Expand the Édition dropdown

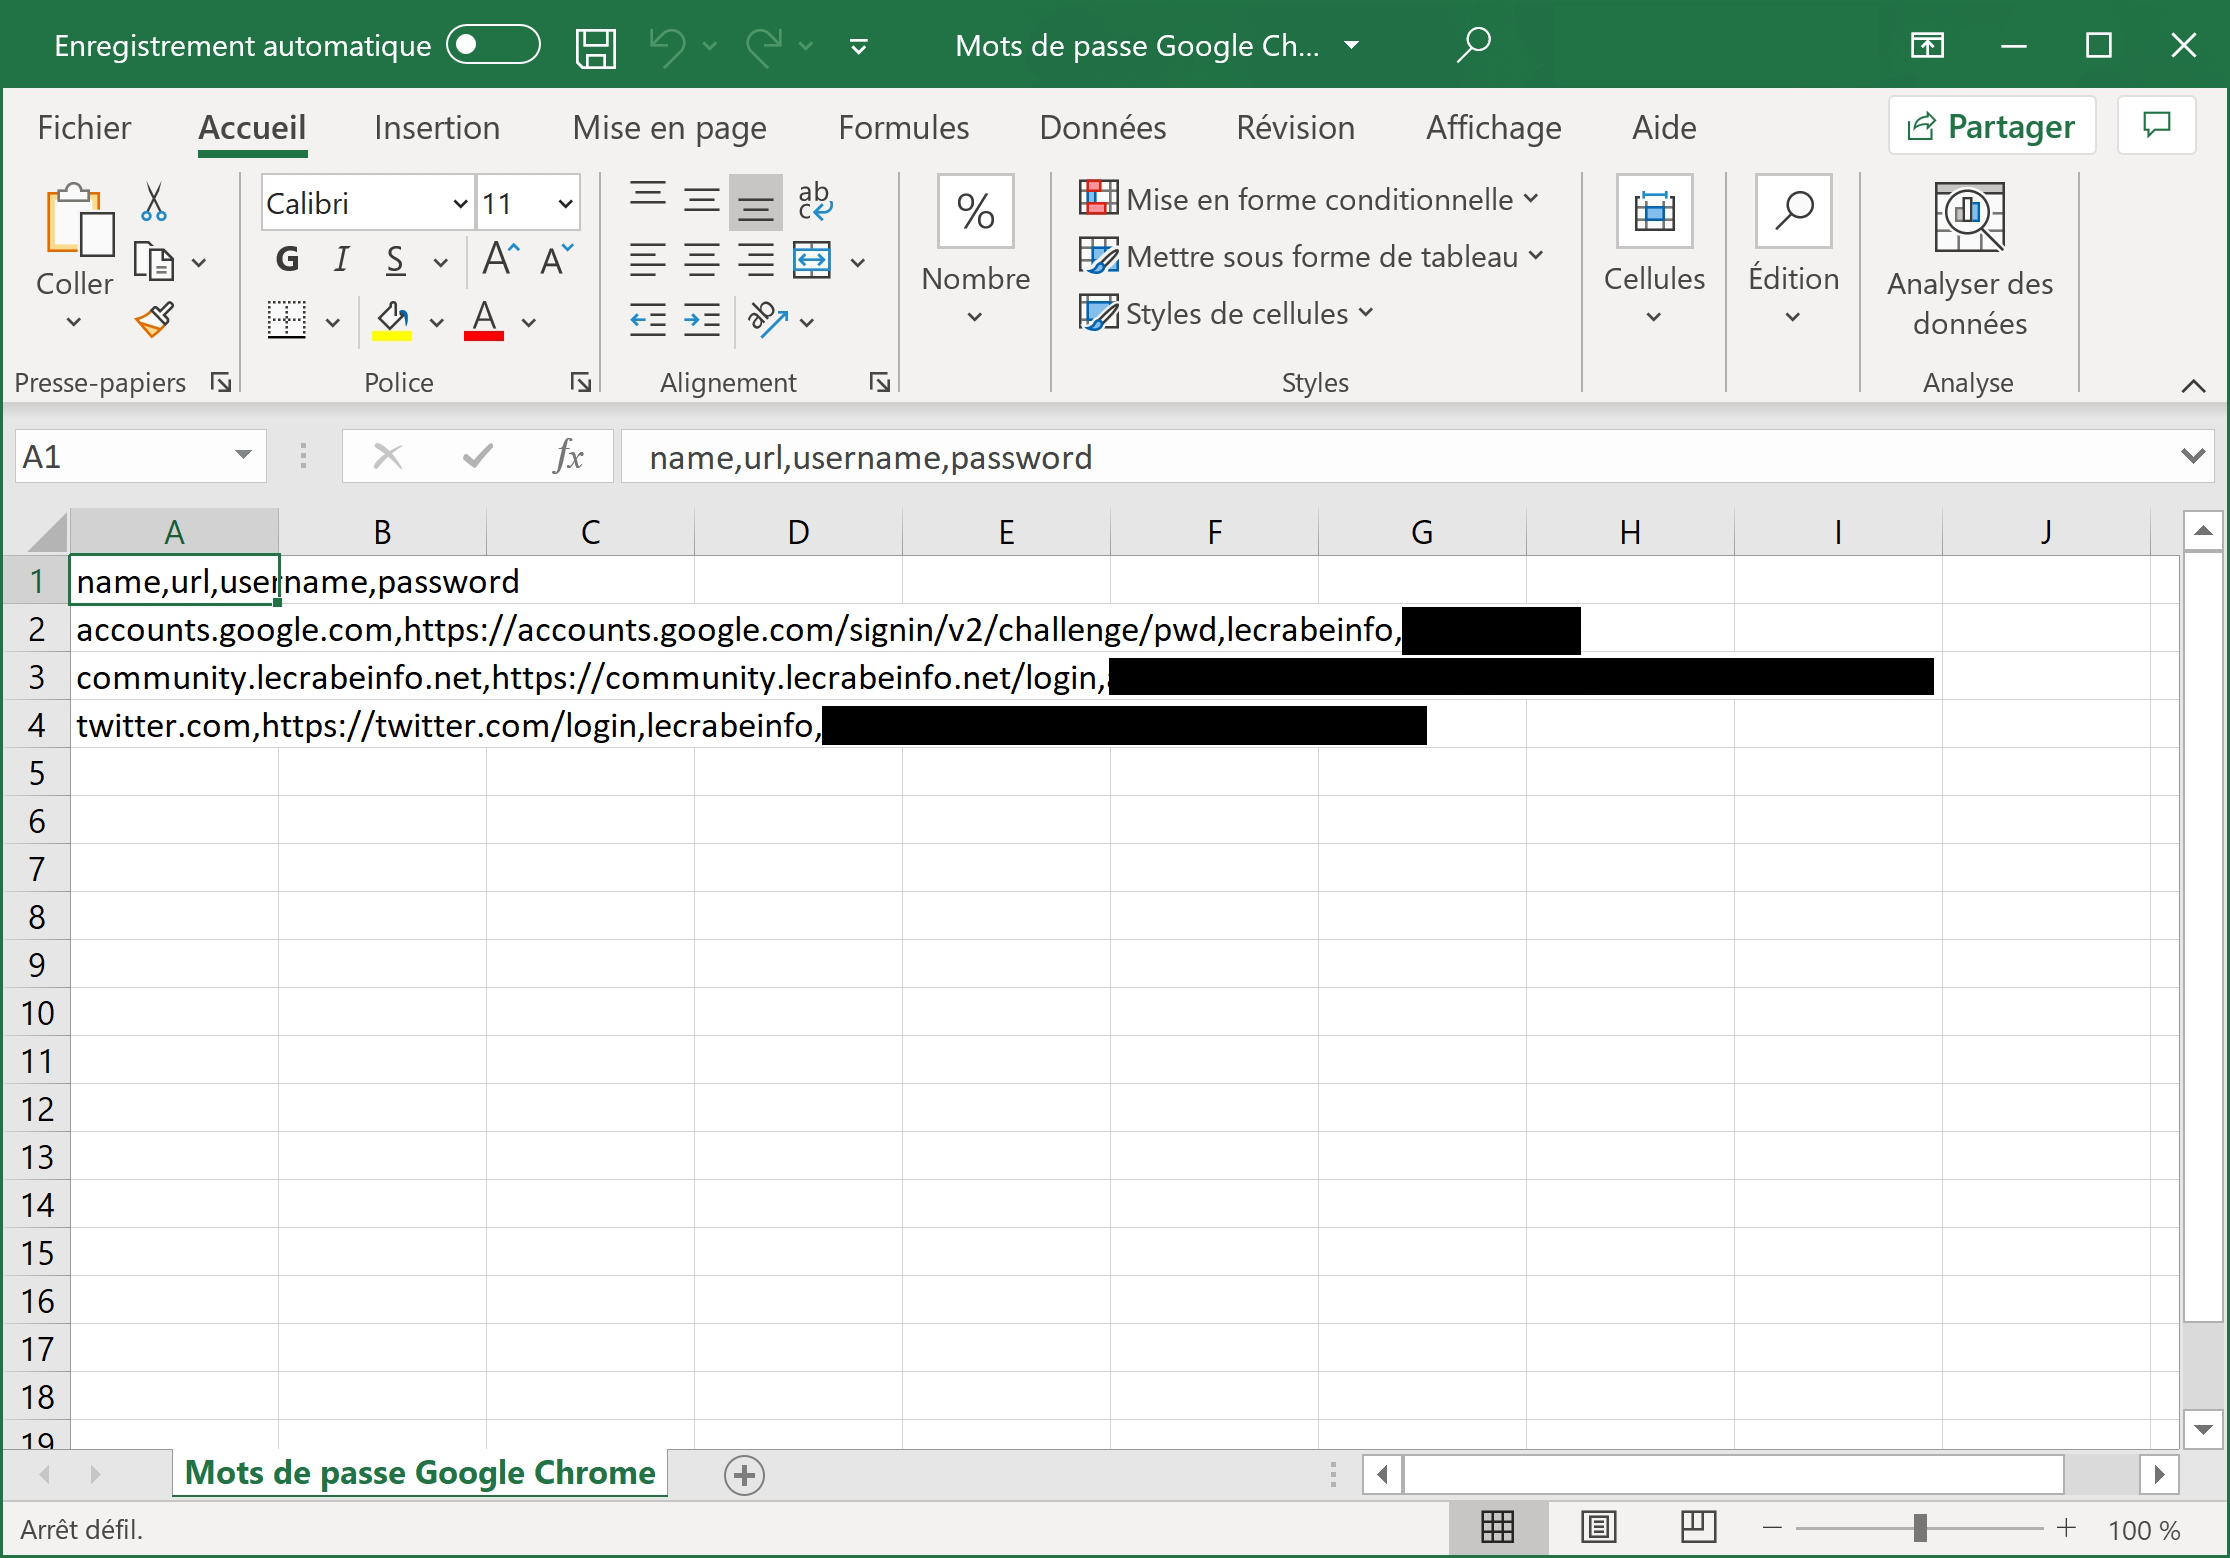tap(1793, 318)
